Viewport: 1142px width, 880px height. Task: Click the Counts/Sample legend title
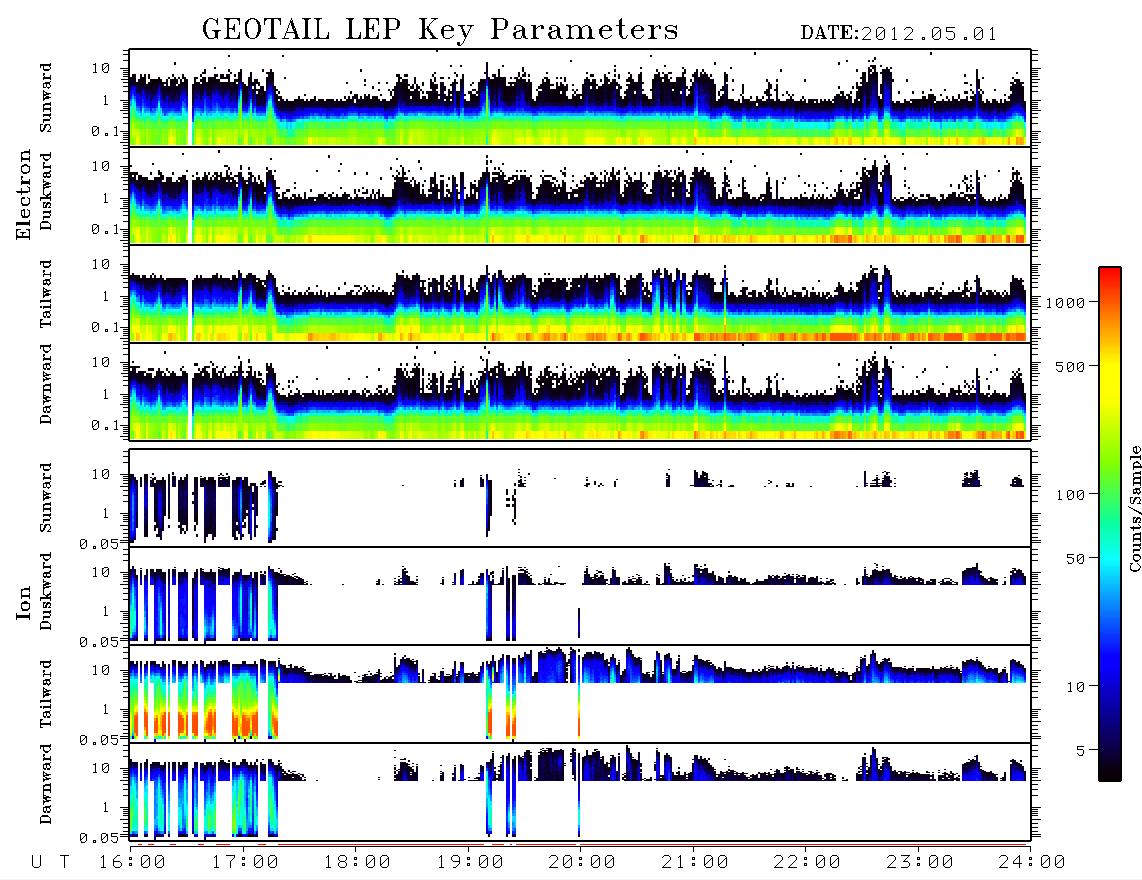(x=1135, y=508)
